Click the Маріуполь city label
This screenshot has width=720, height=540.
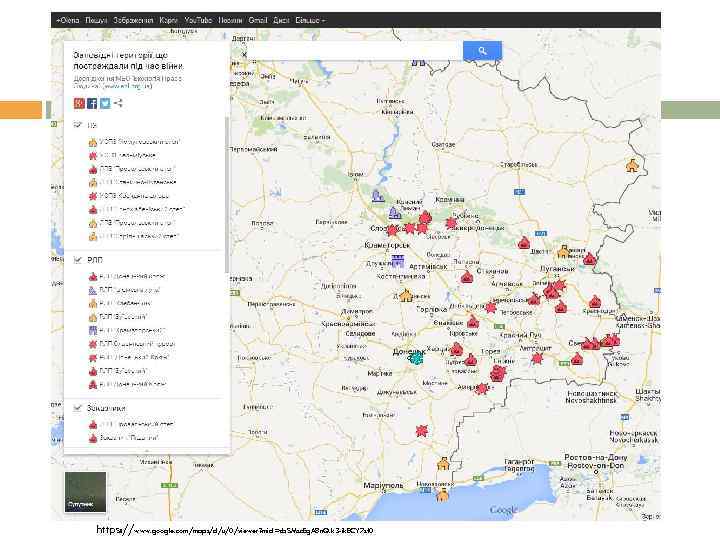click(x=383, y=485)
